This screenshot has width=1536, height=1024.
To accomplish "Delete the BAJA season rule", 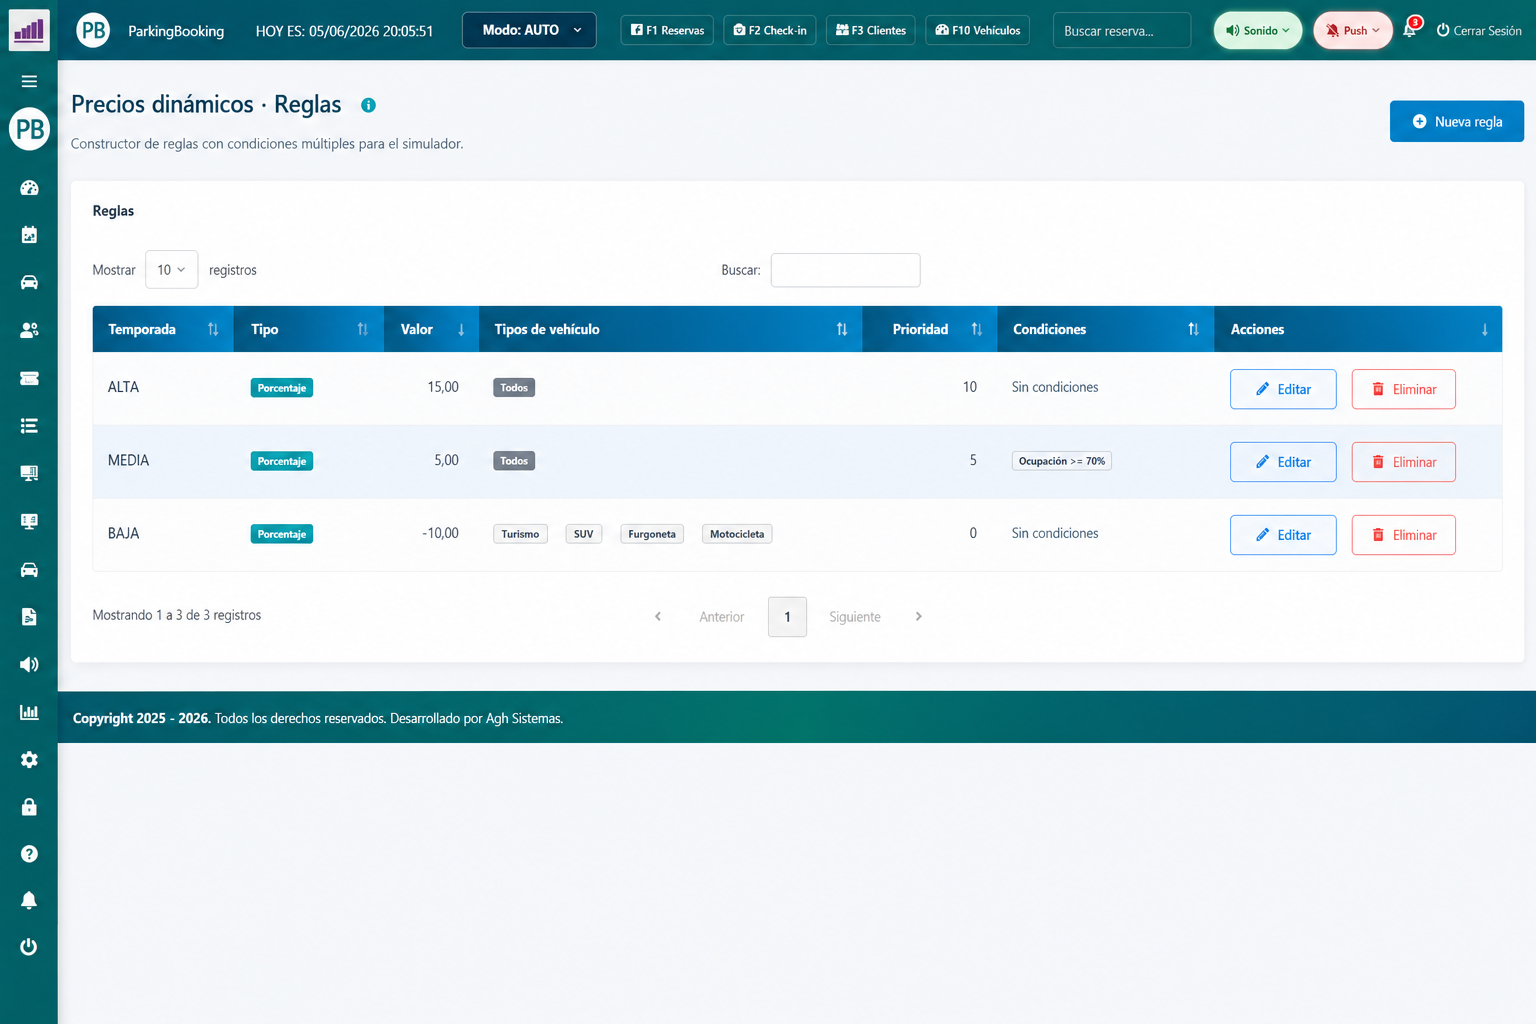I will click(1403, 535).
